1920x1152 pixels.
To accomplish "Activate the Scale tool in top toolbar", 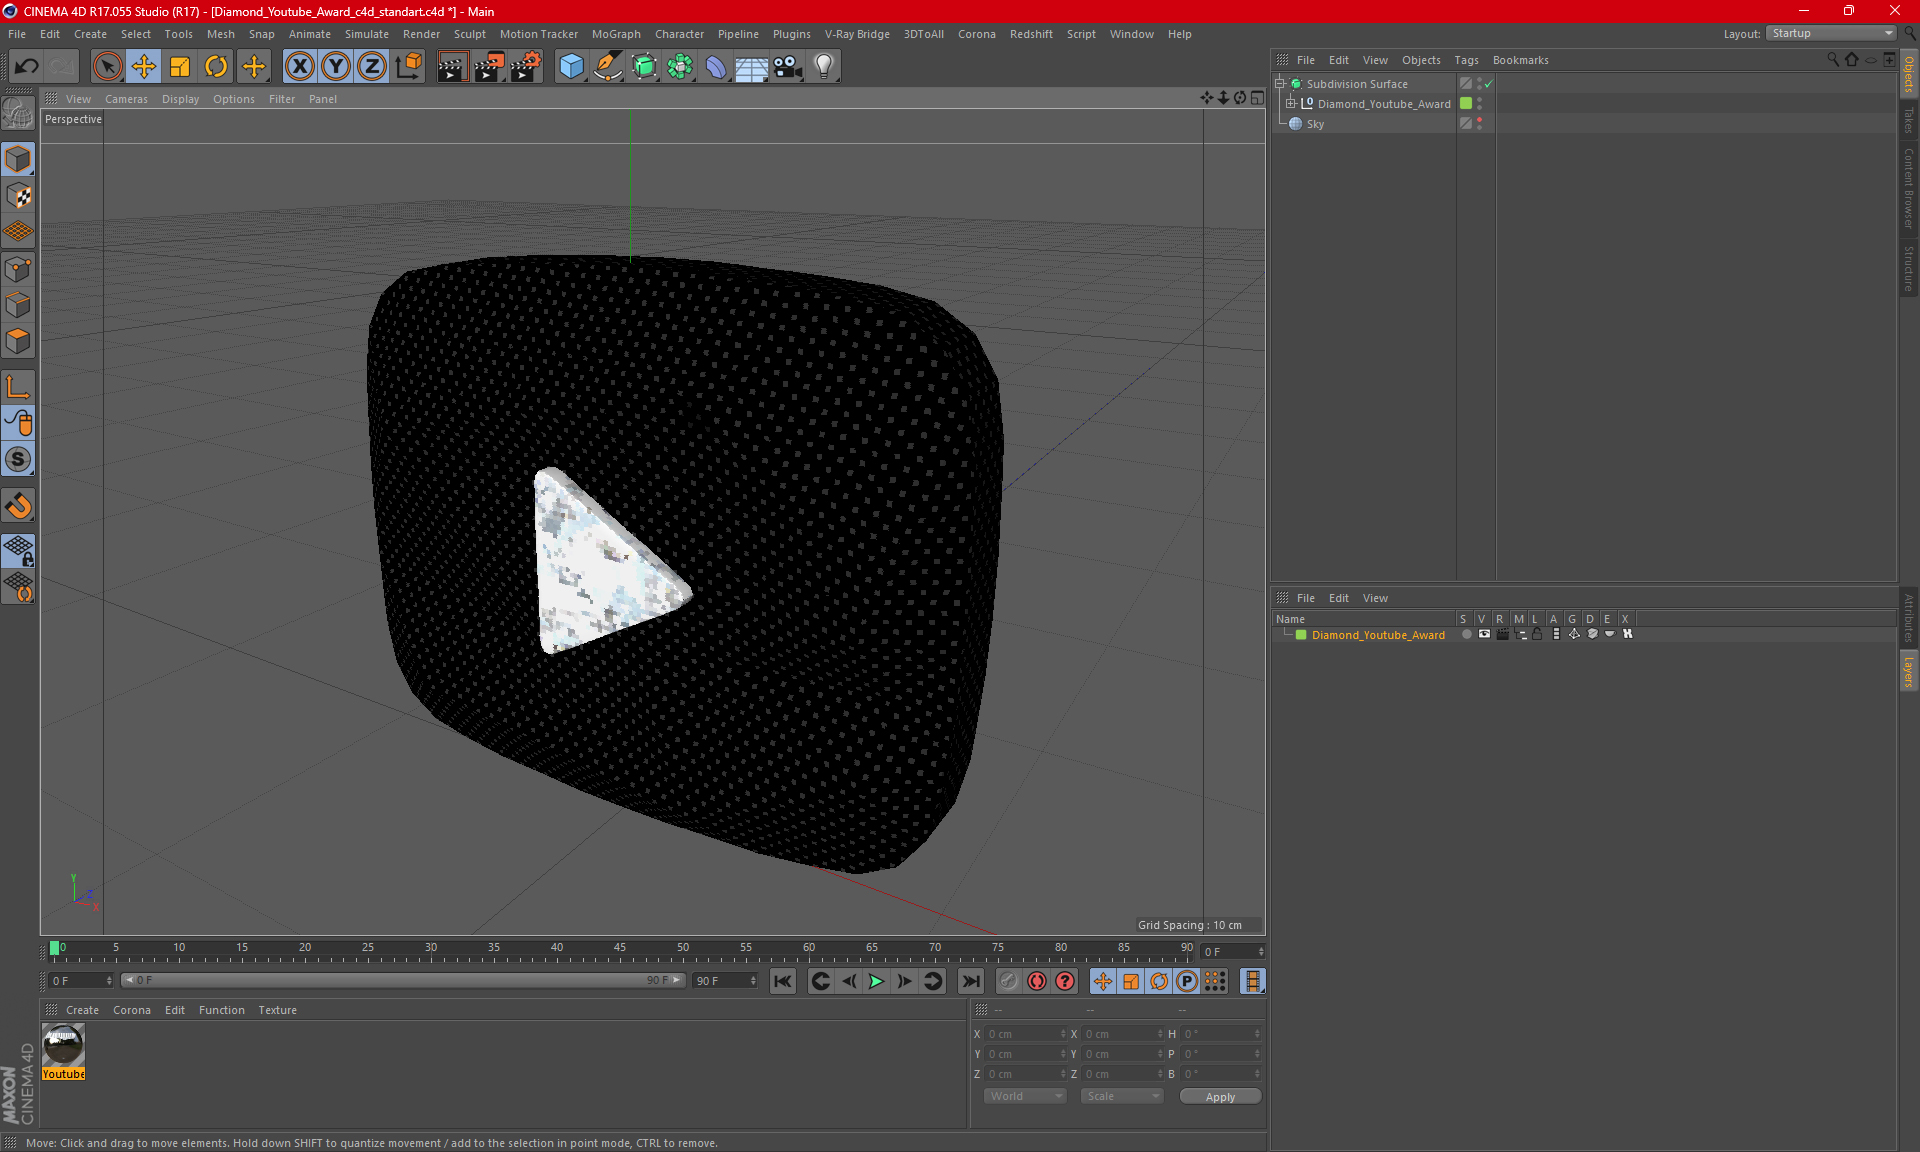I will pos(180,67).
